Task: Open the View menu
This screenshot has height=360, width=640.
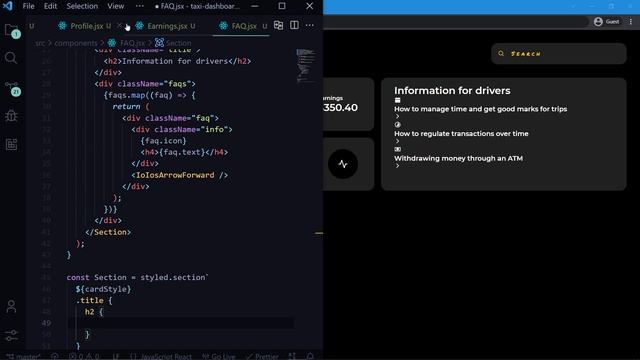Action: pos(116,6)
